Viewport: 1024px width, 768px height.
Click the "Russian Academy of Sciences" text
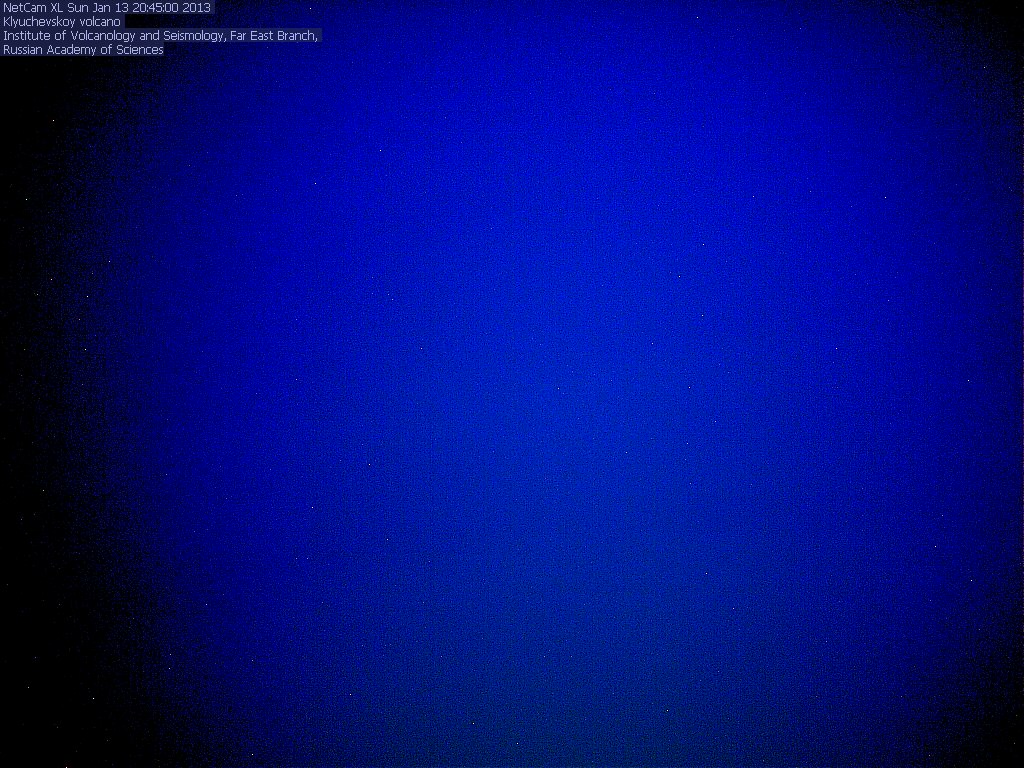(x=83, y=50)
